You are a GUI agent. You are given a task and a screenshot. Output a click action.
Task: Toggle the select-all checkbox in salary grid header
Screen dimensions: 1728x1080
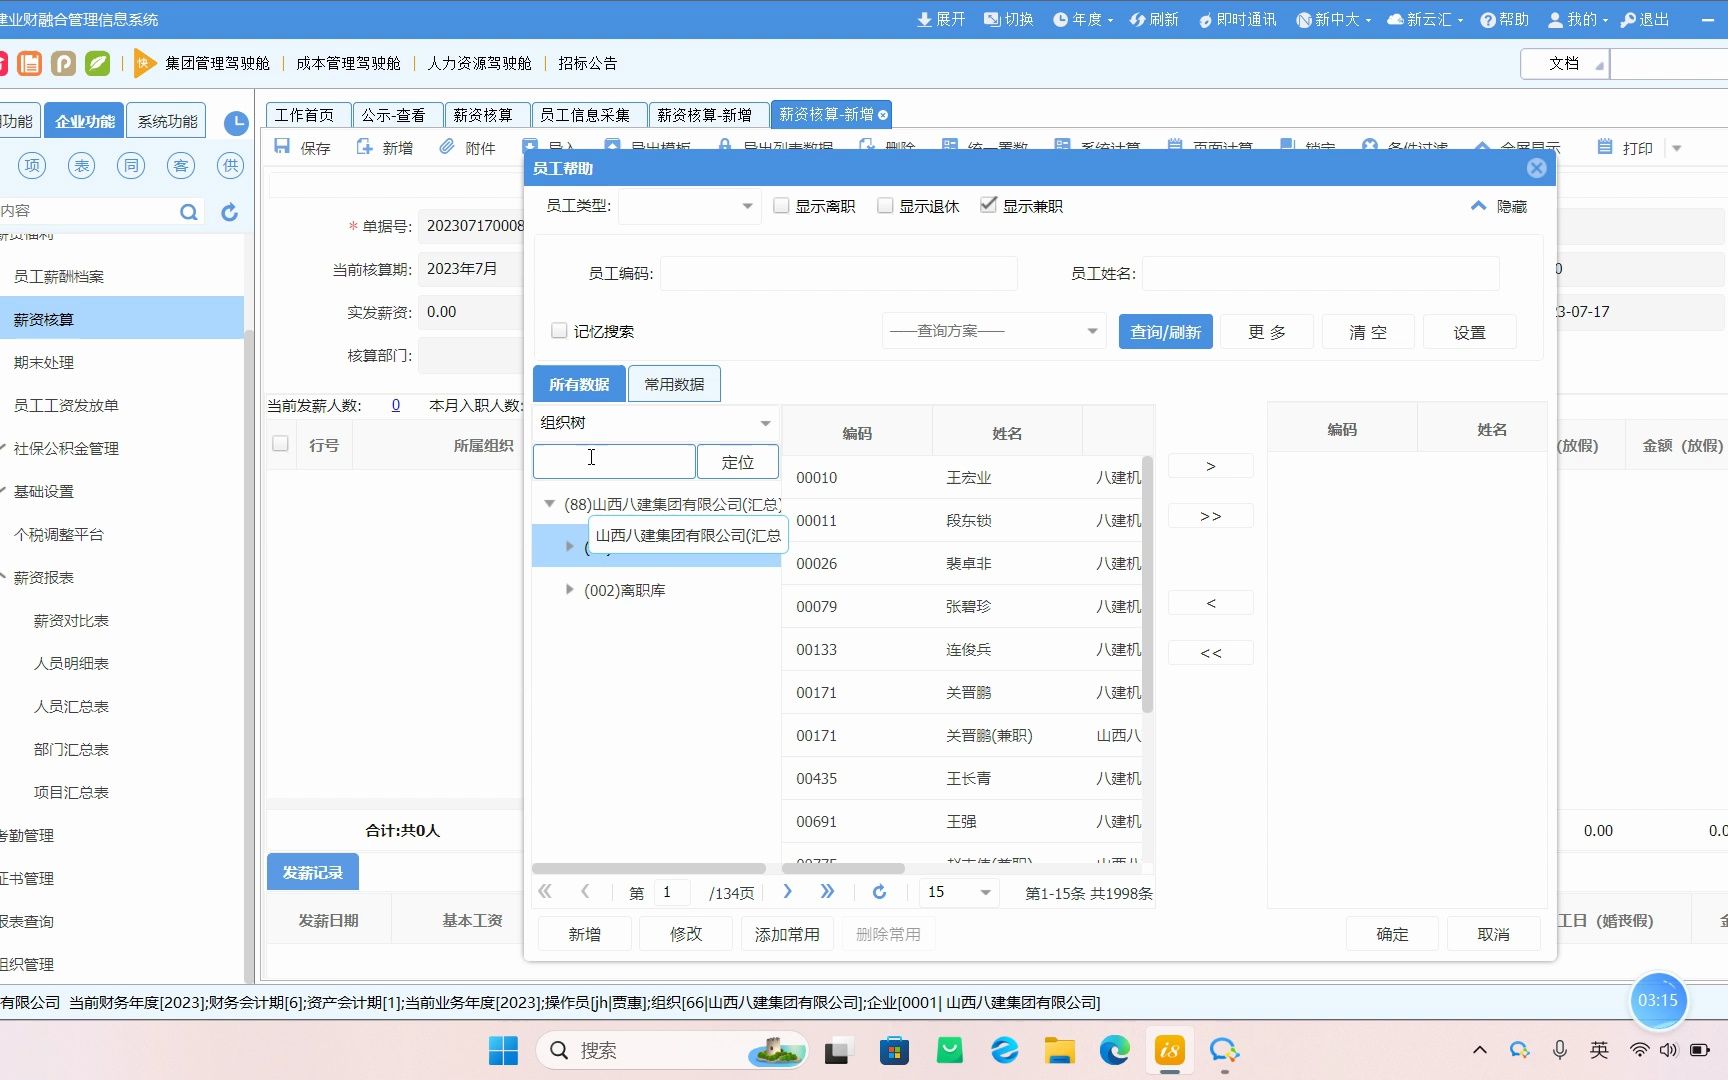click(281, 444)
